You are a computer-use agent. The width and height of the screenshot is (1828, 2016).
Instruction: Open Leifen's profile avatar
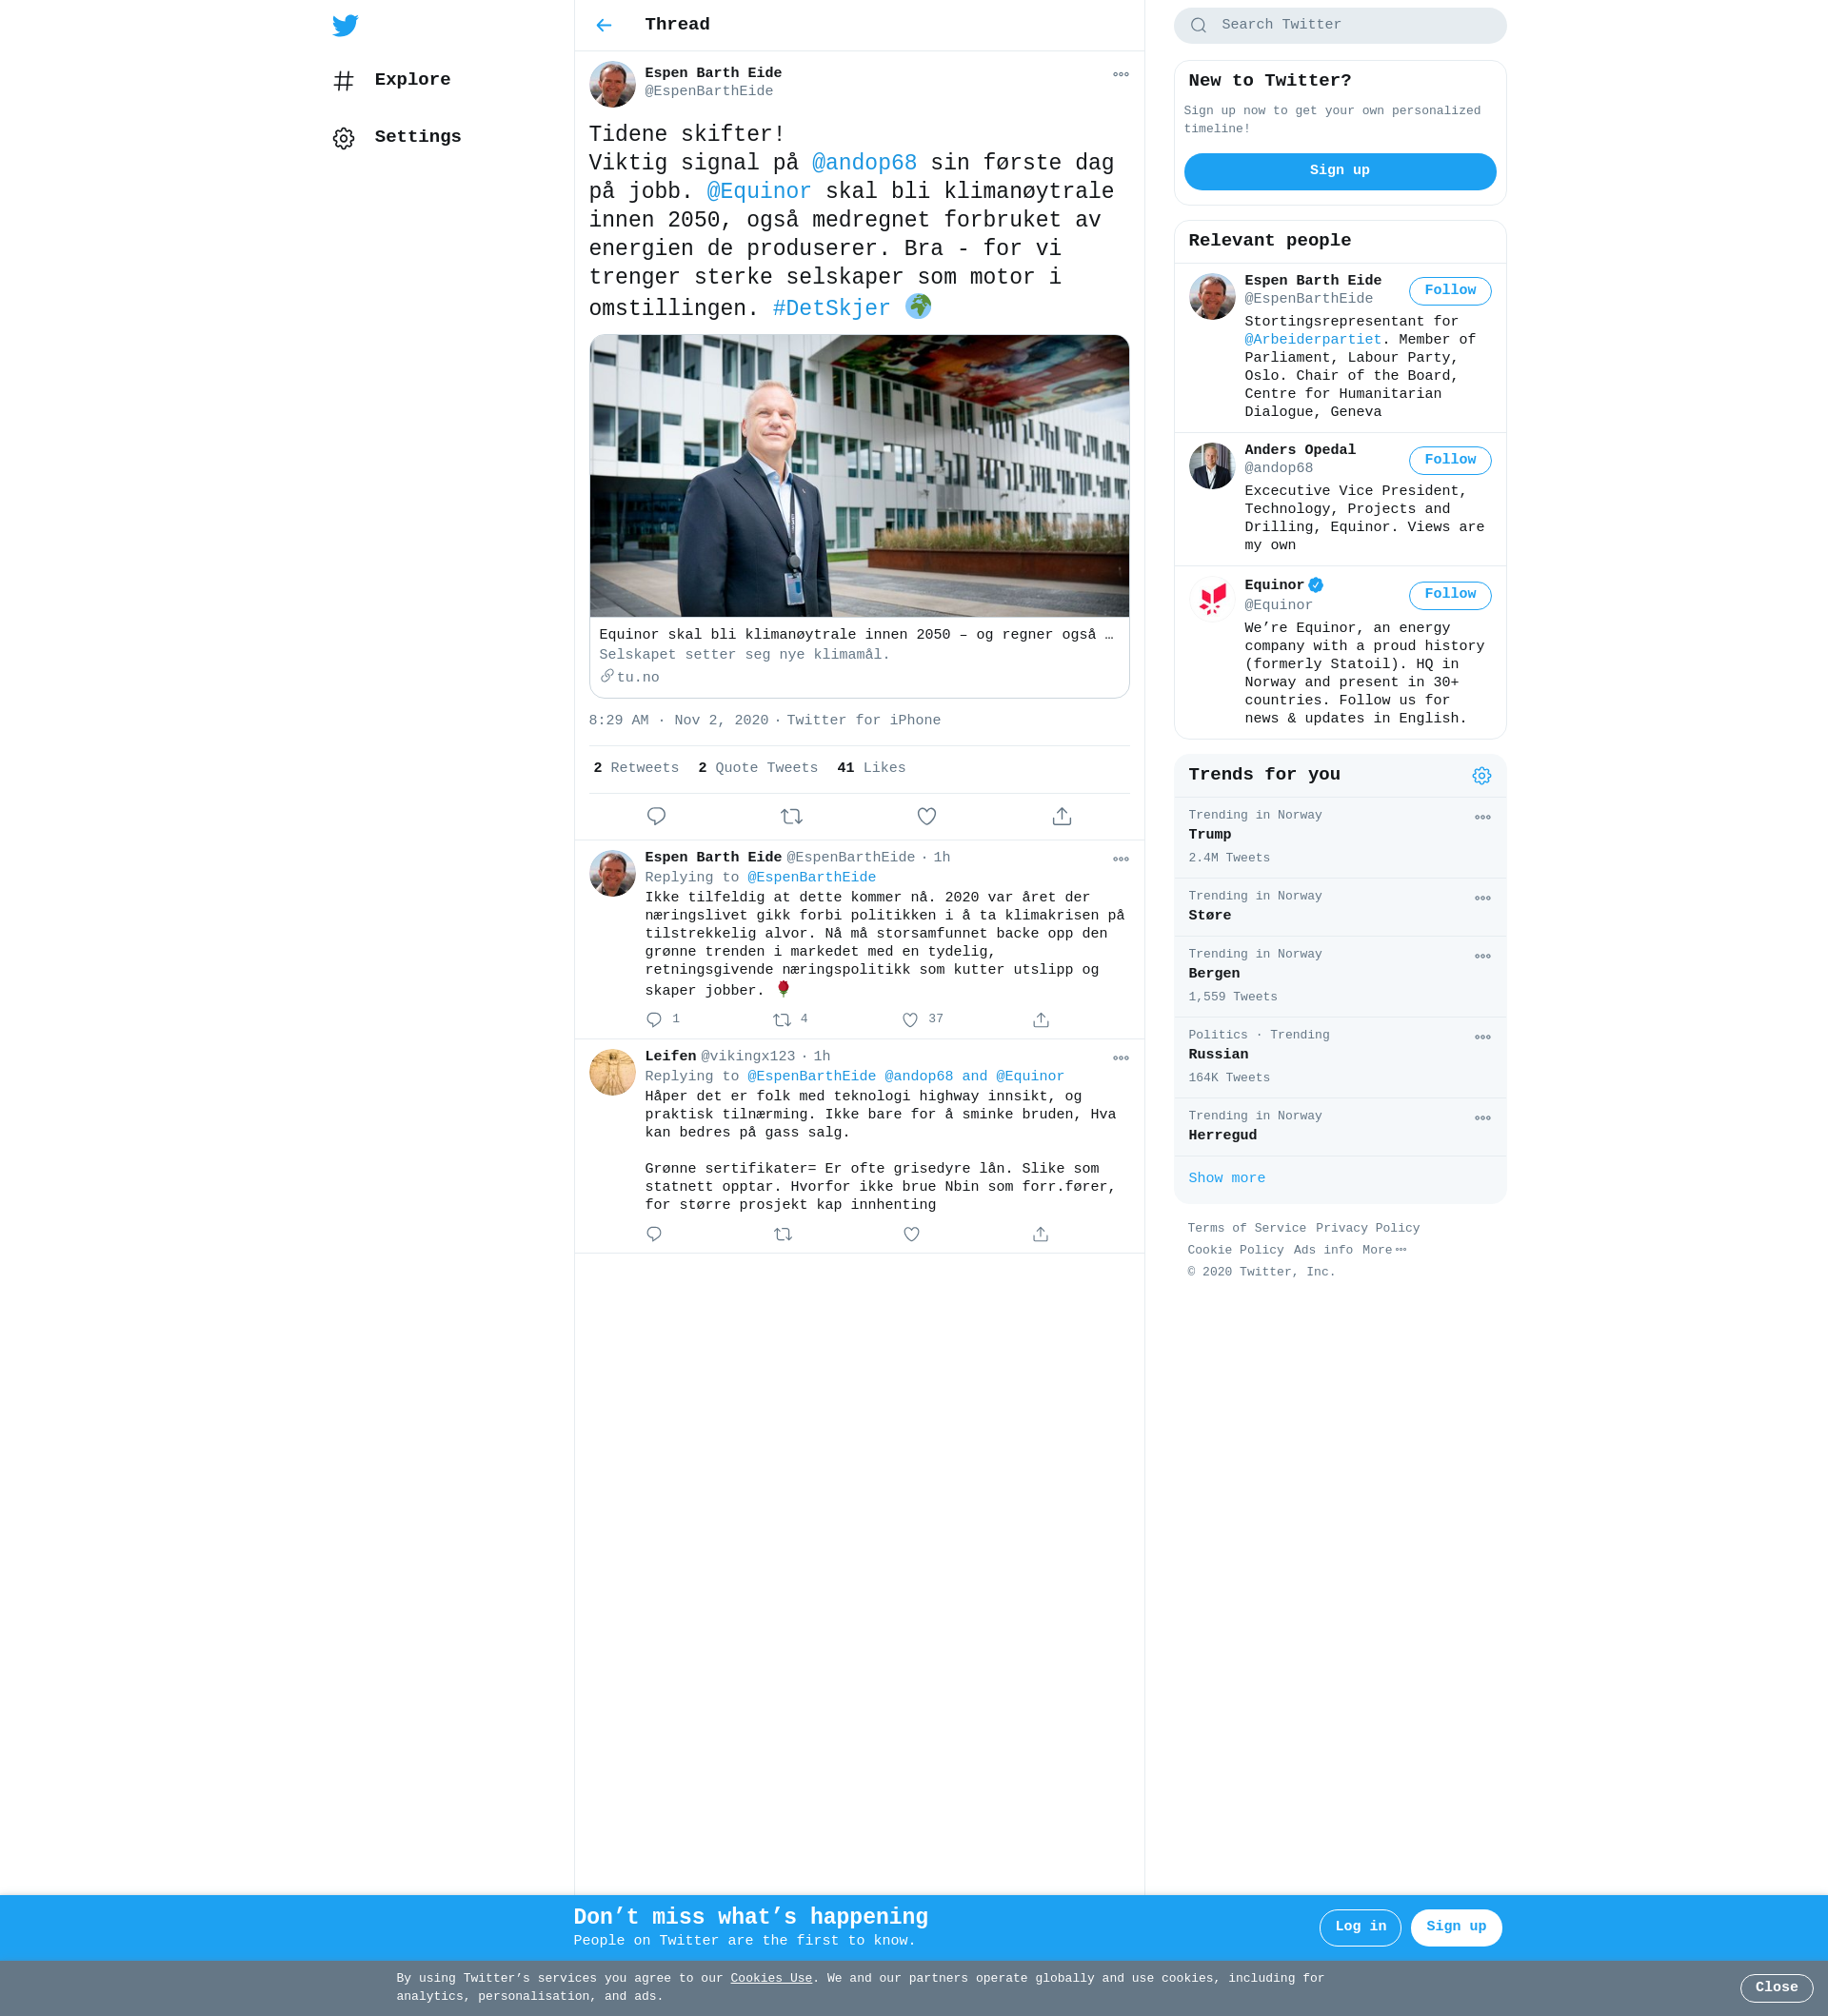(612, 1072)
